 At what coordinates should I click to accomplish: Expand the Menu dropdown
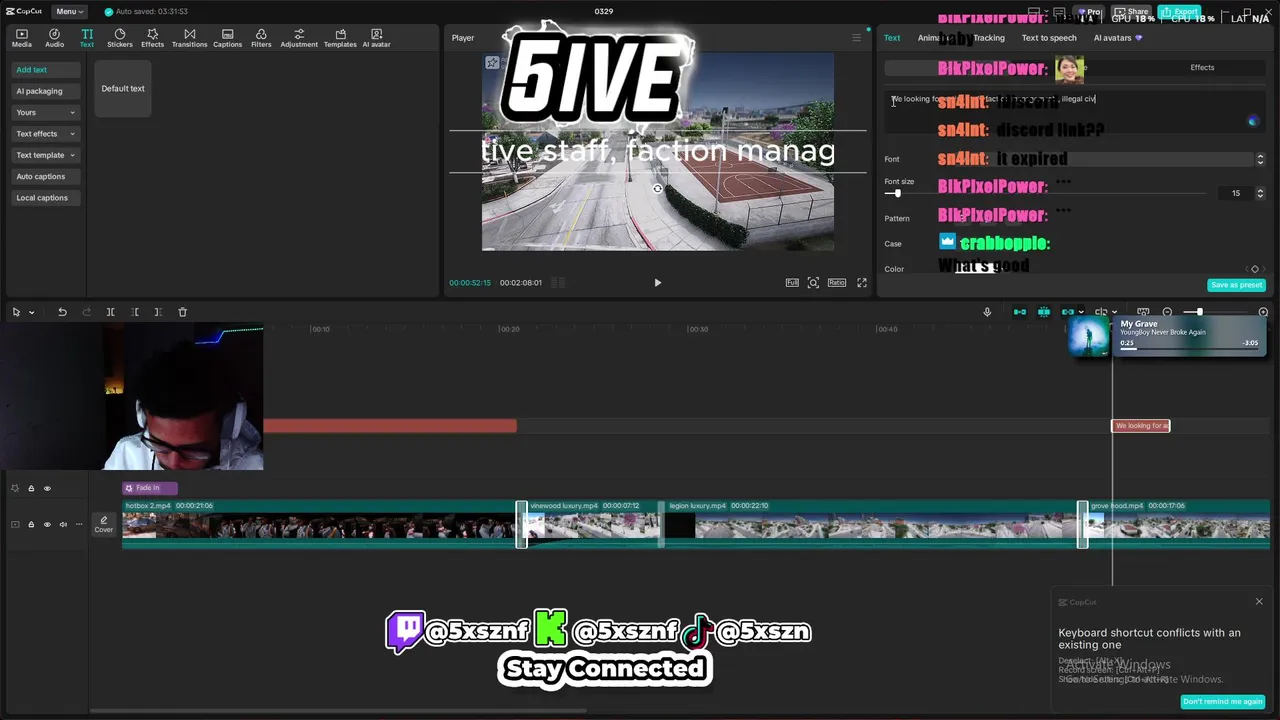(67, 11)
